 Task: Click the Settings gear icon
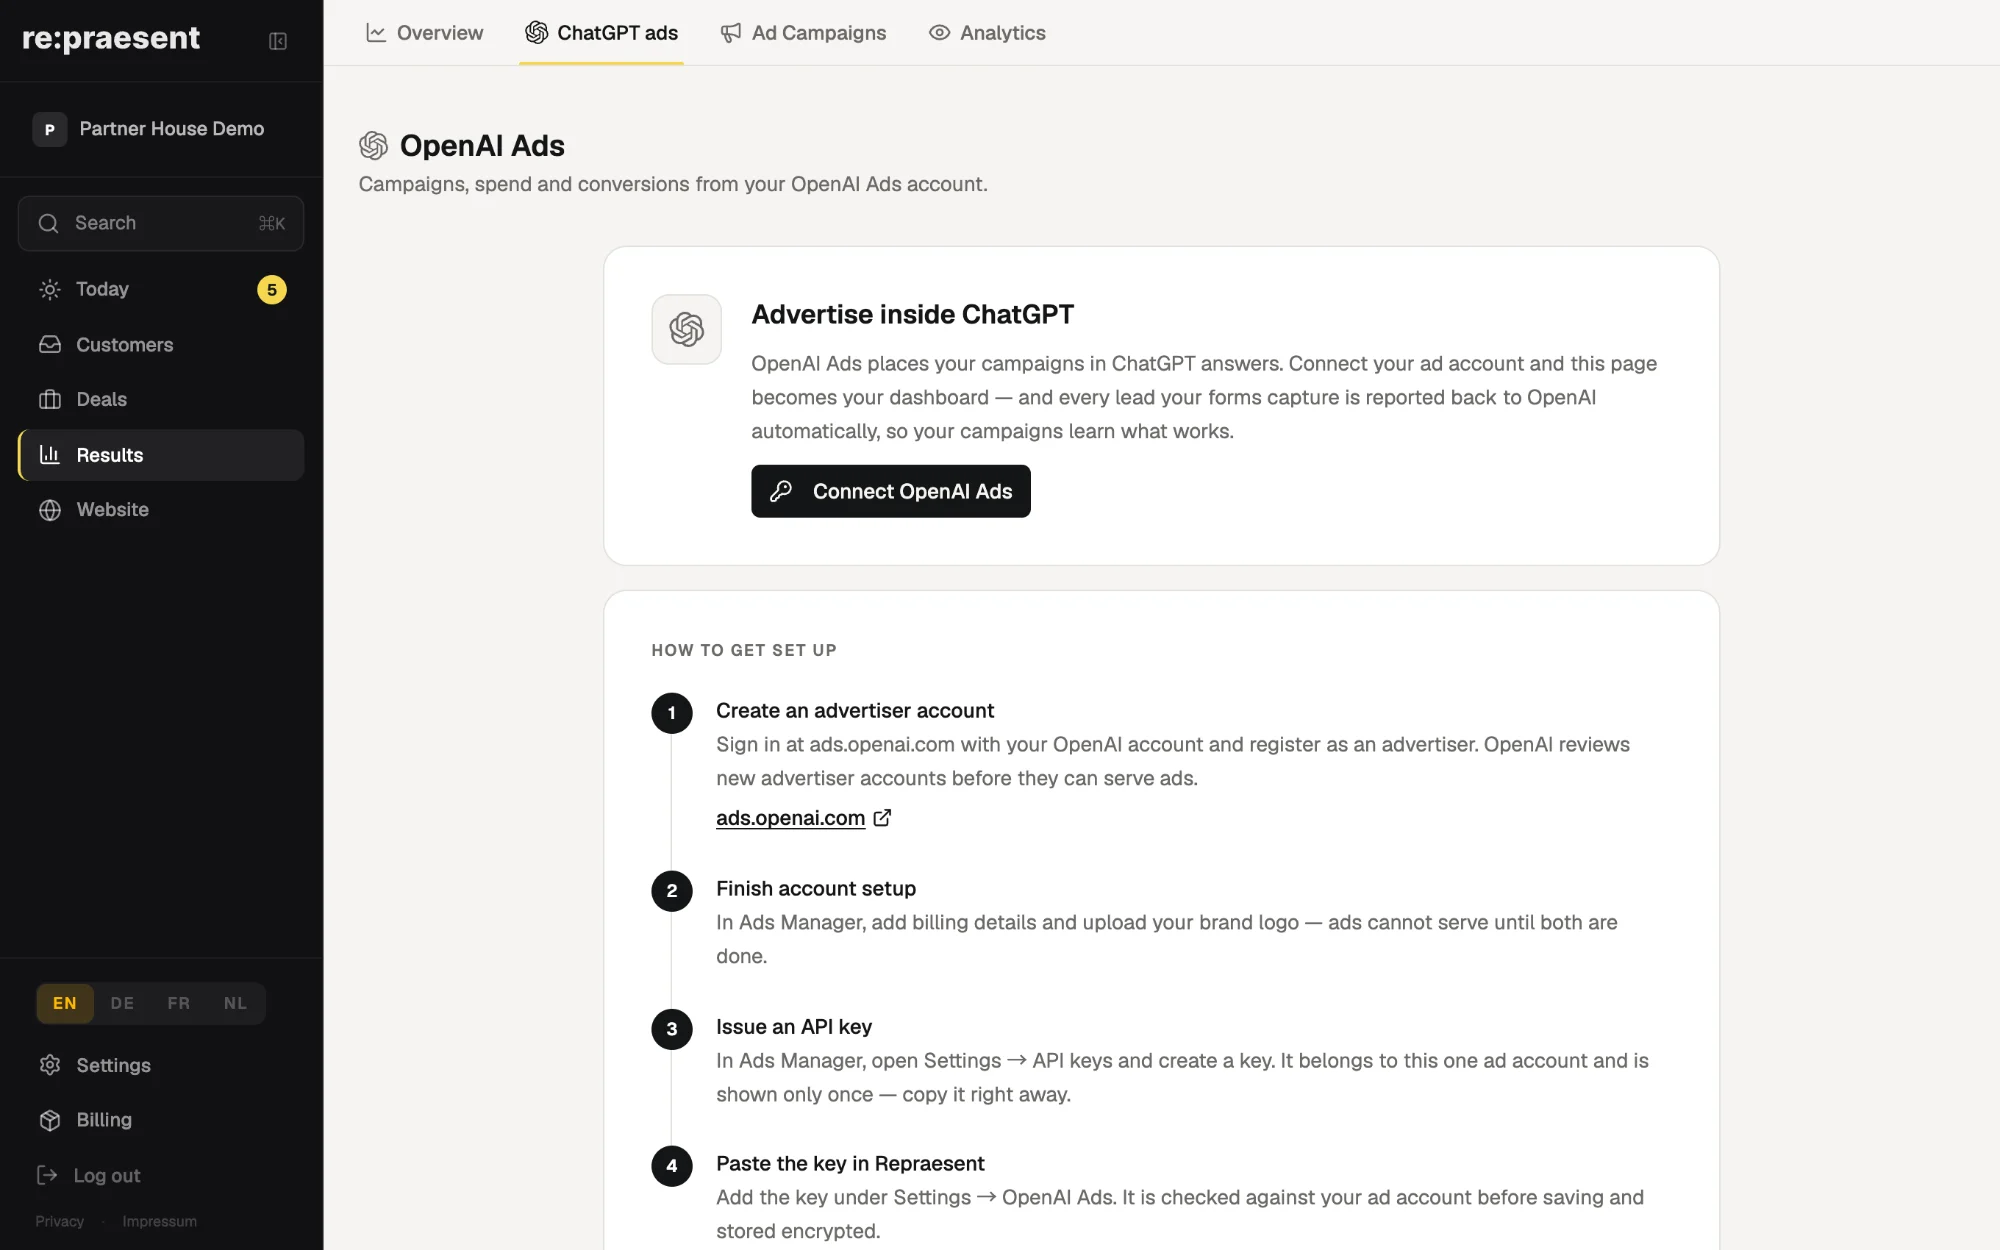point(50,1065)
